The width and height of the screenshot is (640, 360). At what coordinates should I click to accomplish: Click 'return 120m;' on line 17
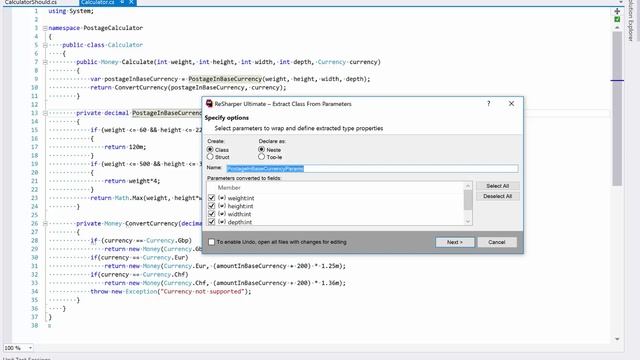[x=125, y=147]
